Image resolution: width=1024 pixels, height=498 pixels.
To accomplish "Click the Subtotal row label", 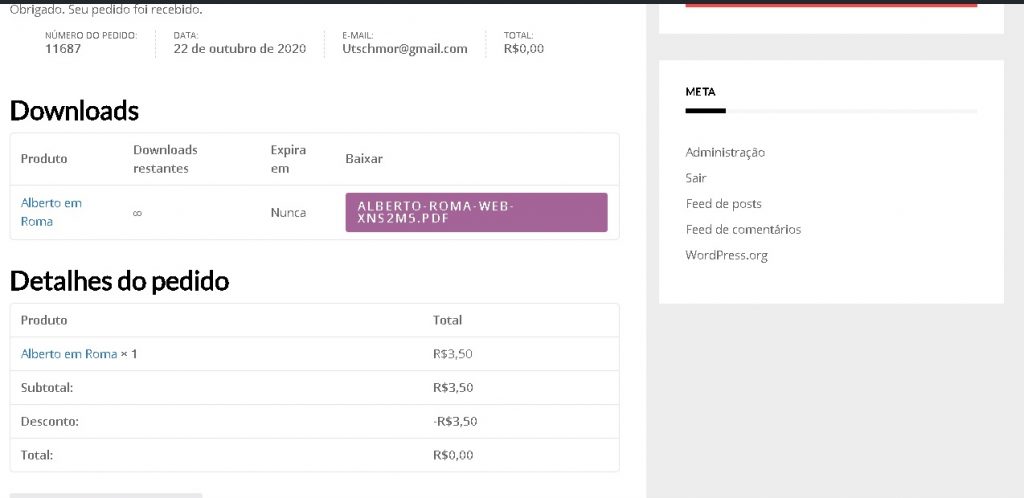I will [x=47, y=387].
